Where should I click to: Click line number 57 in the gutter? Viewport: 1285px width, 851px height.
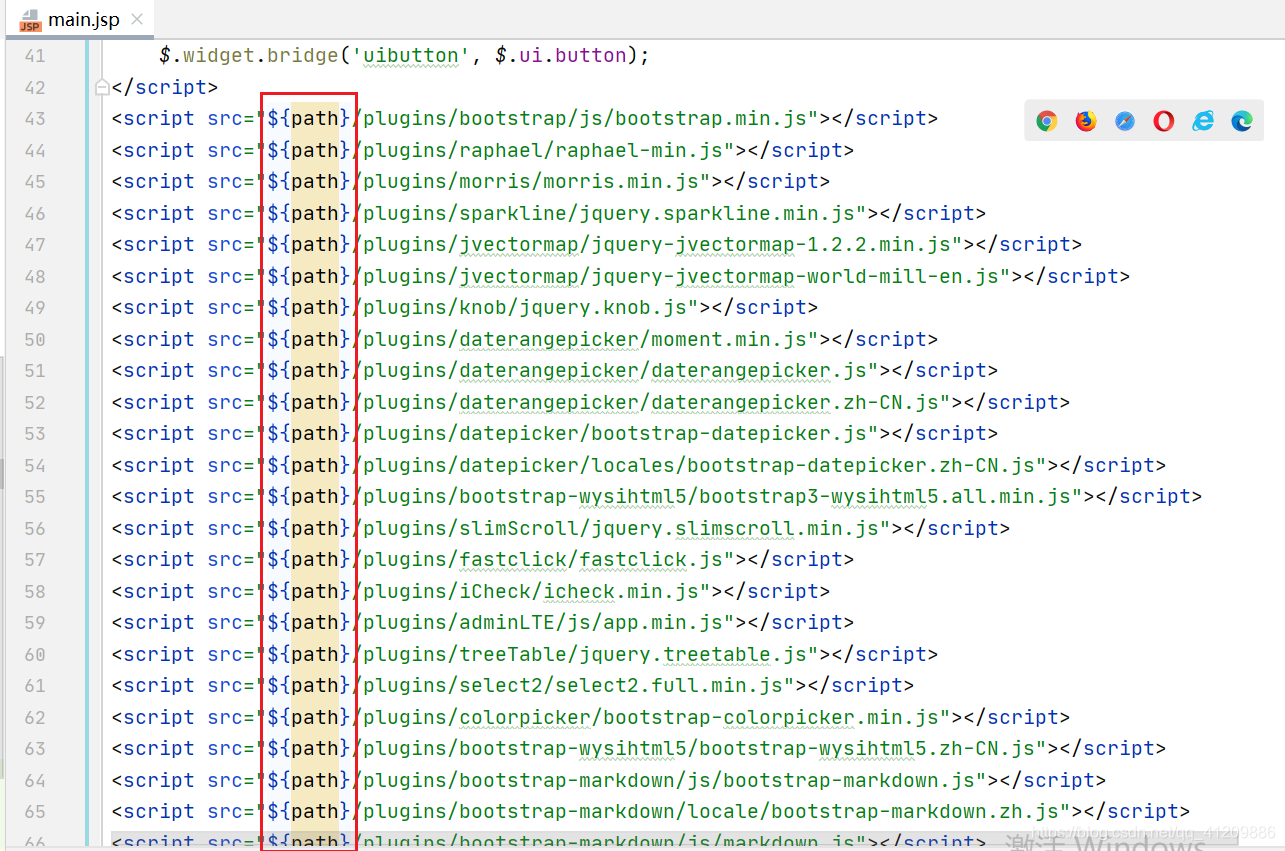34,560
